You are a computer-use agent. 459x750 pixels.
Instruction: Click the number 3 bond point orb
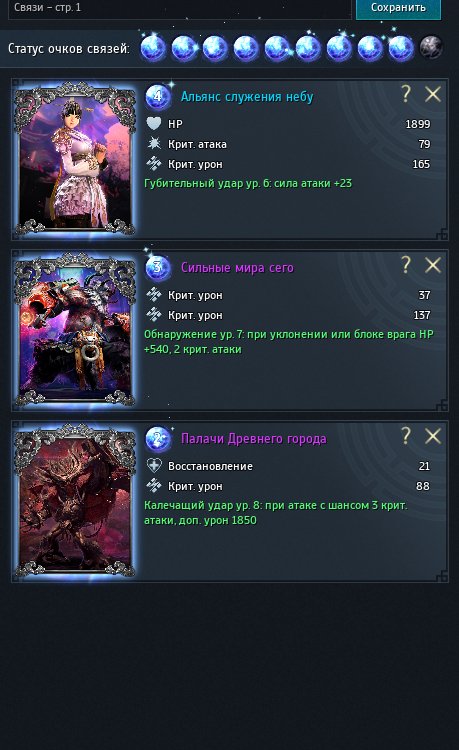pos(158,268)
